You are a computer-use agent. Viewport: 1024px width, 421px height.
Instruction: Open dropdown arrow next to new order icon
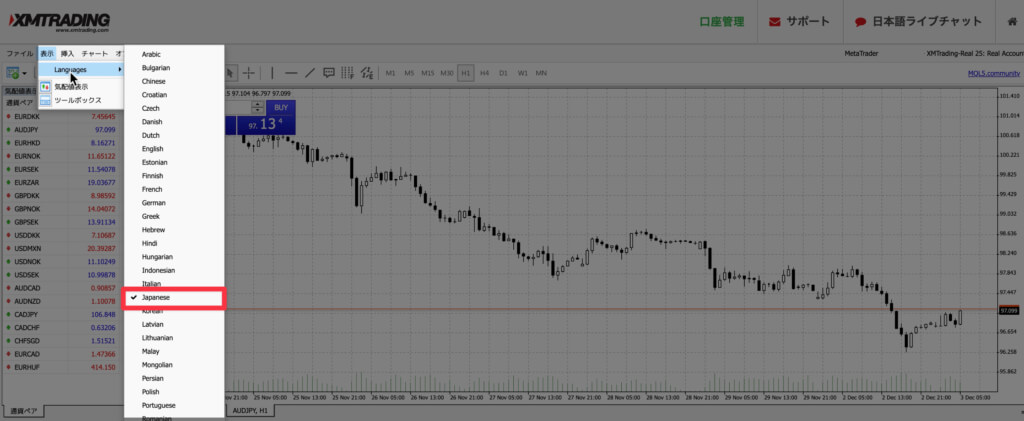(27, 73)
